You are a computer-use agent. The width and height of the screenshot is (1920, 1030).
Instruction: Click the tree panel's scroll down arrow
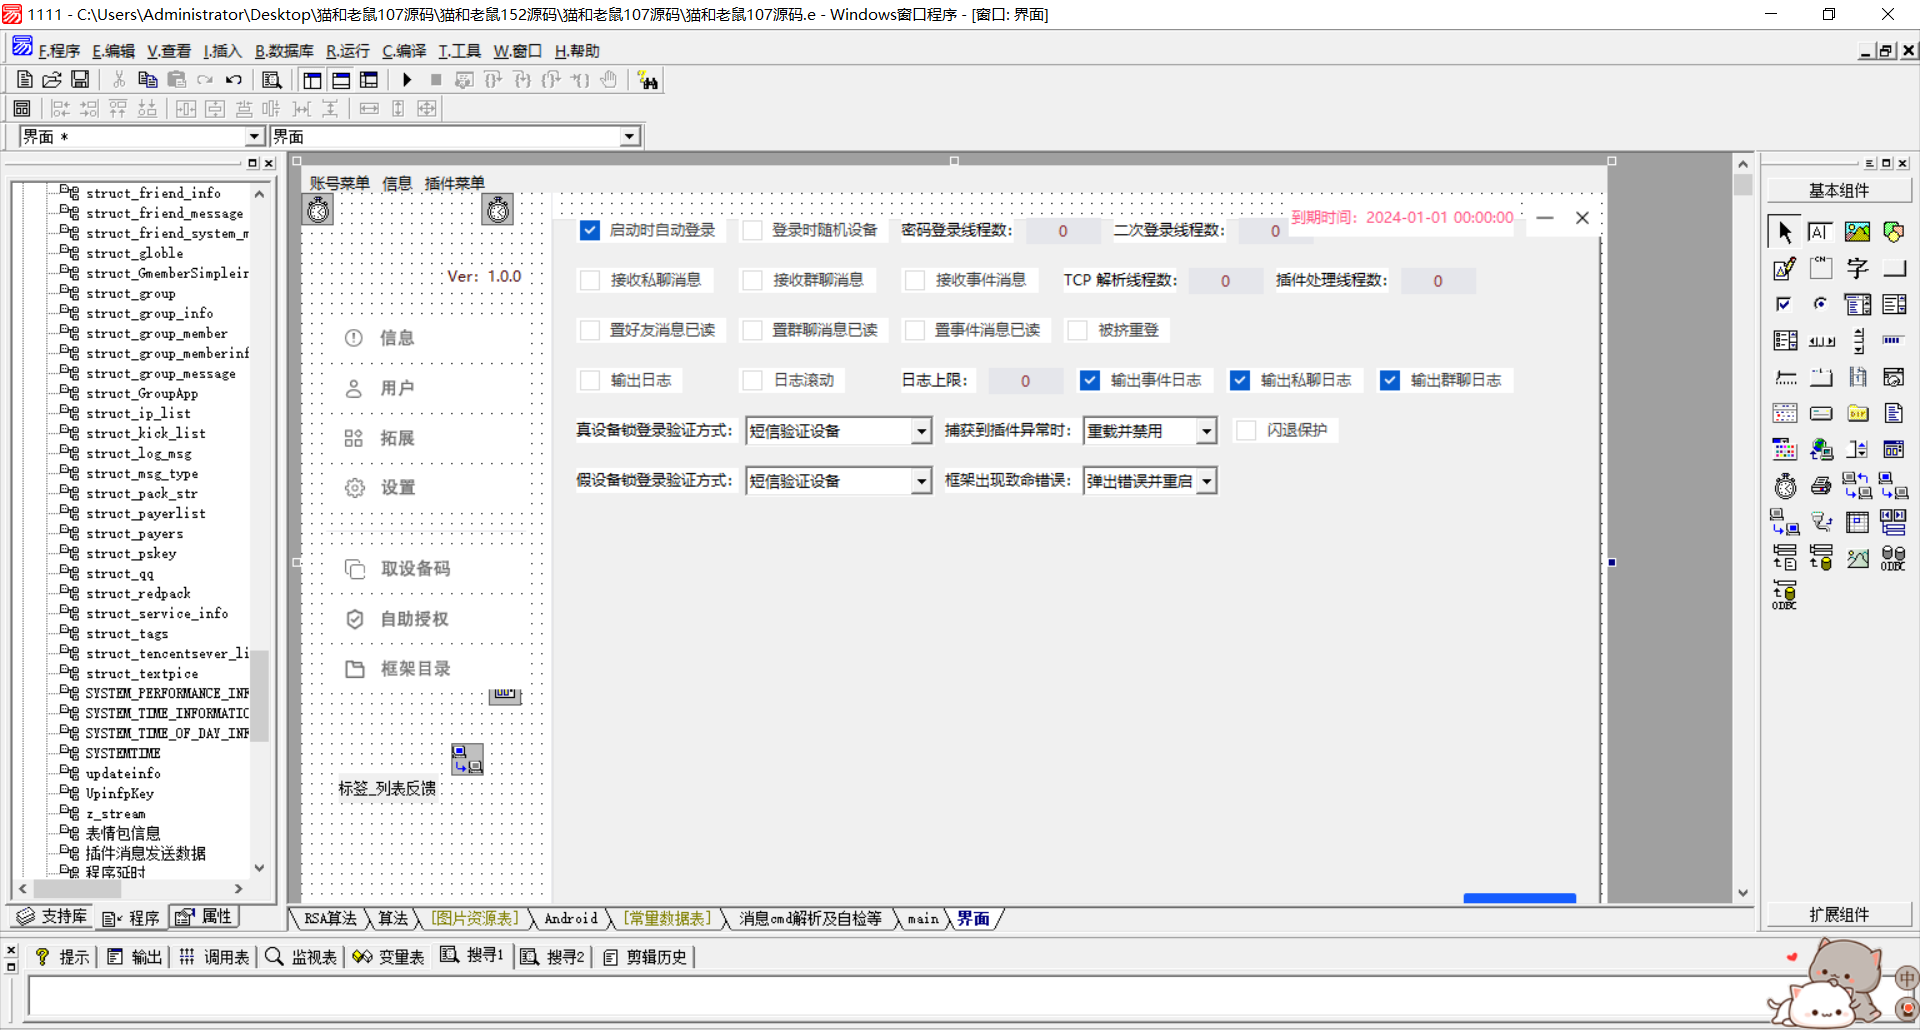tap(260, 868)
